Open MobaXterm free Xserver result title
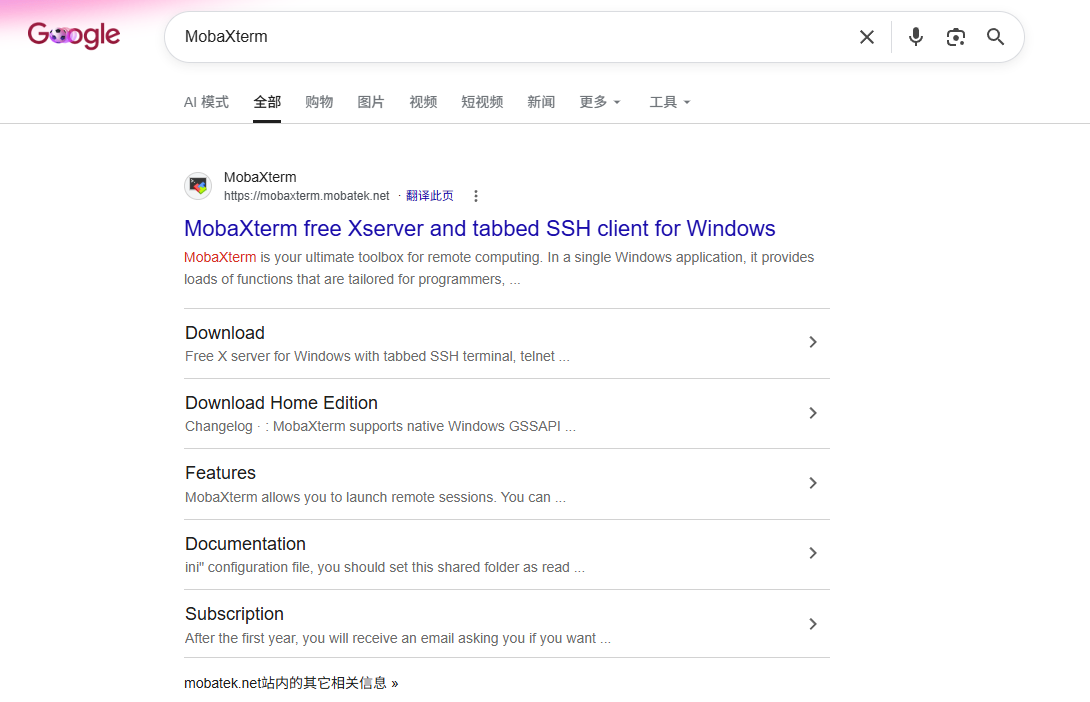Image resolution: width=1090 pixels, height=702 pixels. click(480, 228)
